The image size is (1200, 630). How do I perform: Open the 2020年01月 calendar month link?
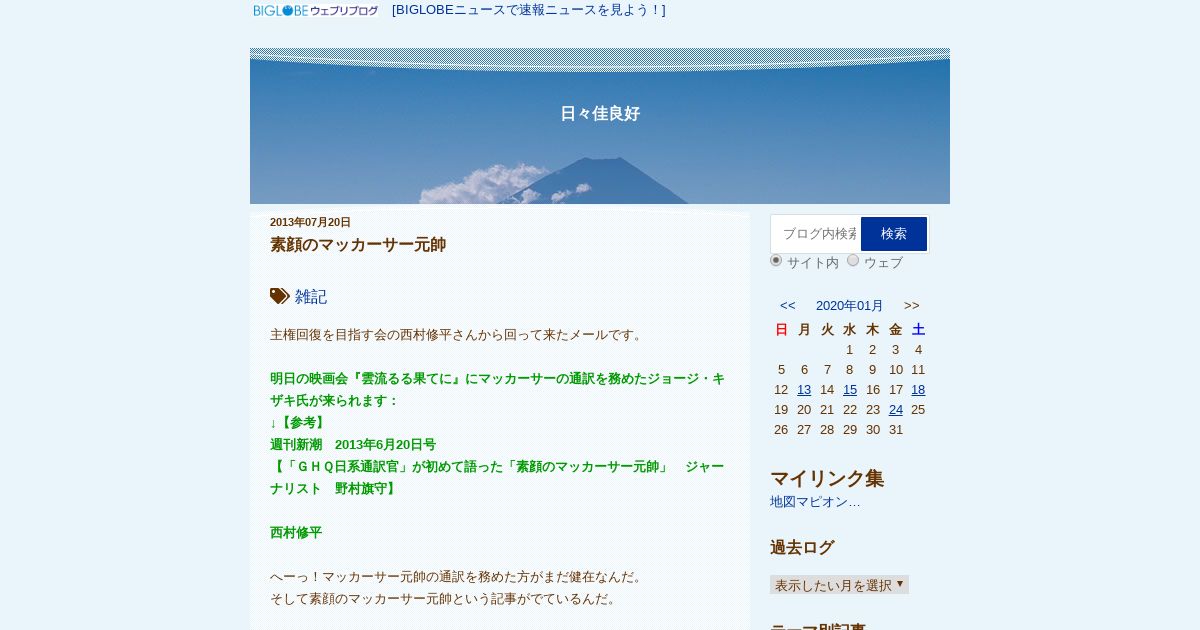pos(850,305)
